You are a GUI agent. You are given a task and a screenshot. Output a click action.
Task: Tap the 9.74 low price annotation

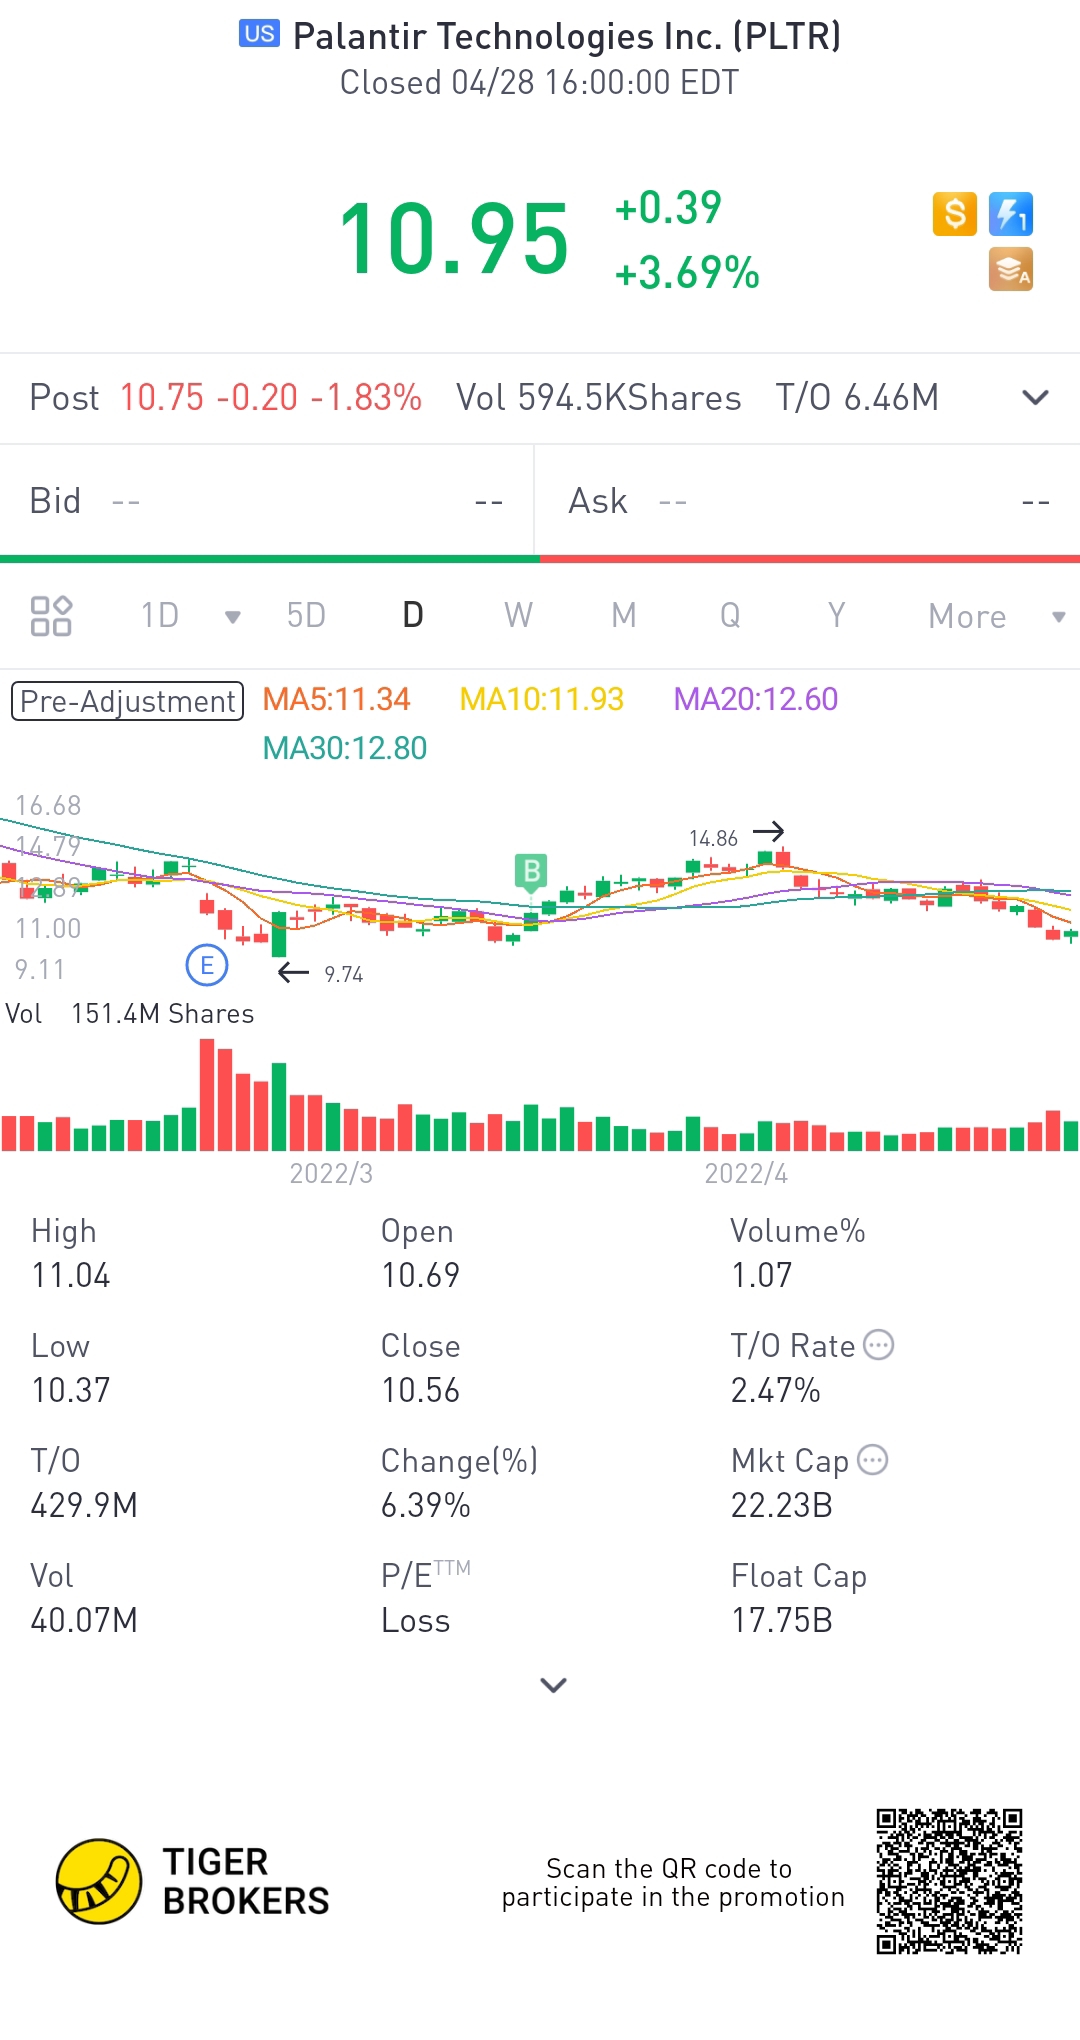click(x=344, y=974)
